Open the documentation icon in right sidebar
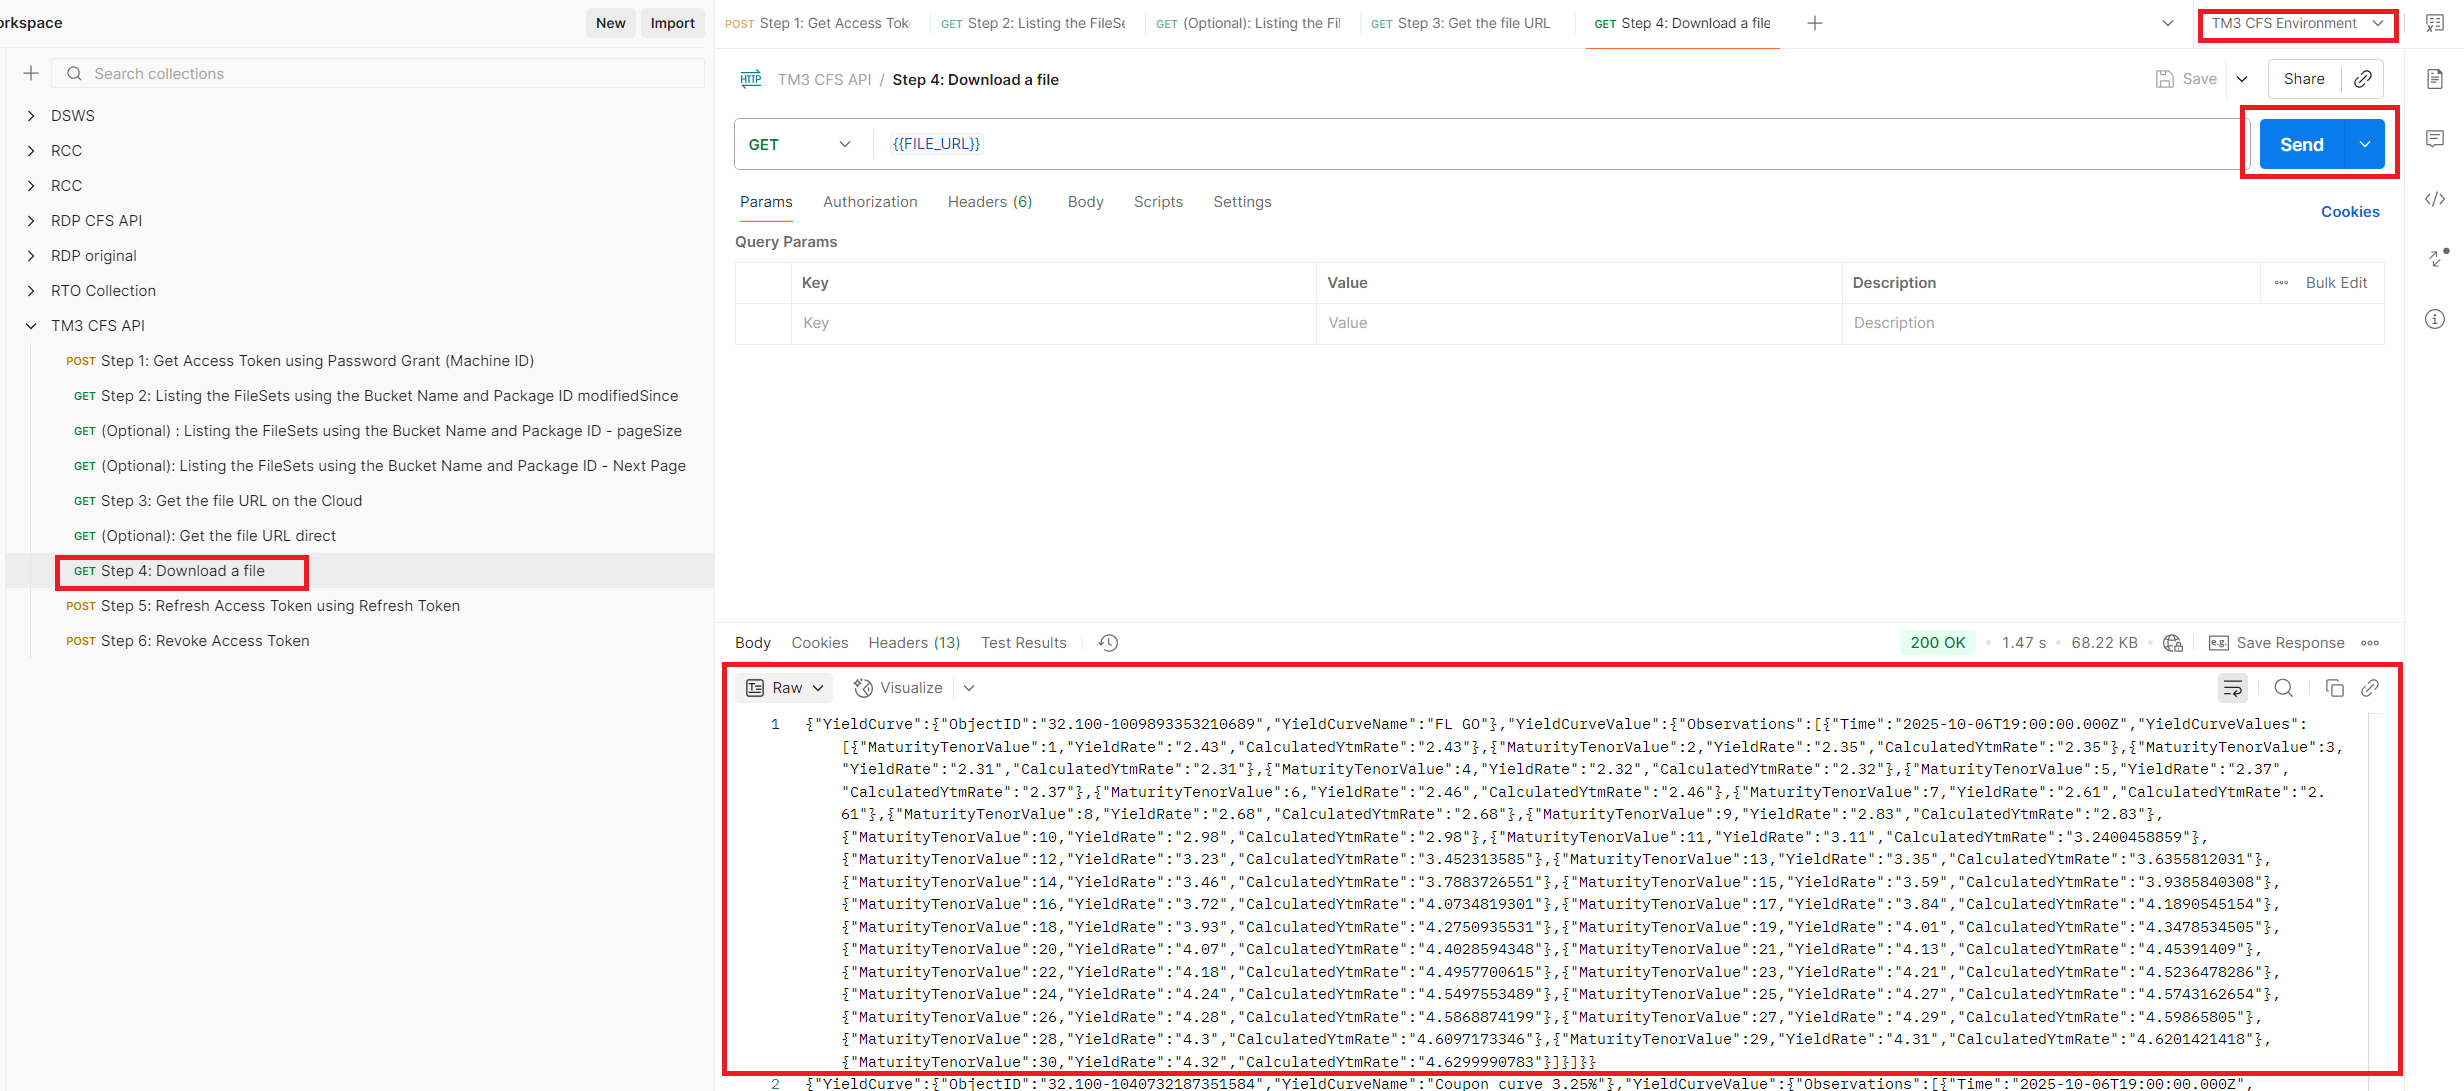Image resolution: width=2464 pixels, height=1091 pixels. coord(2434,79)
